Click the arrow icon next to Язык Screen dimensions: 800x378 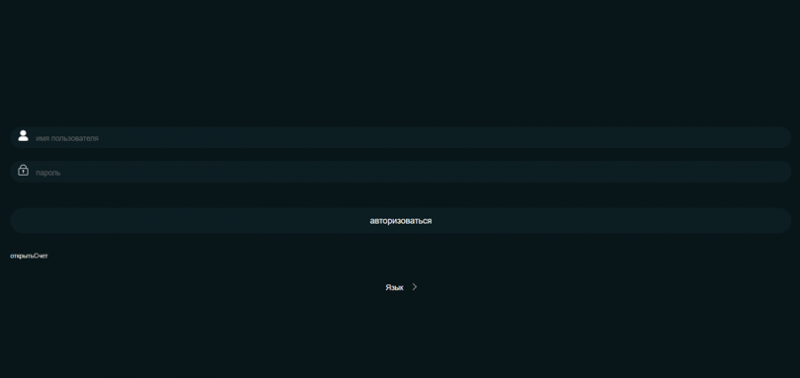coord(414,287)
